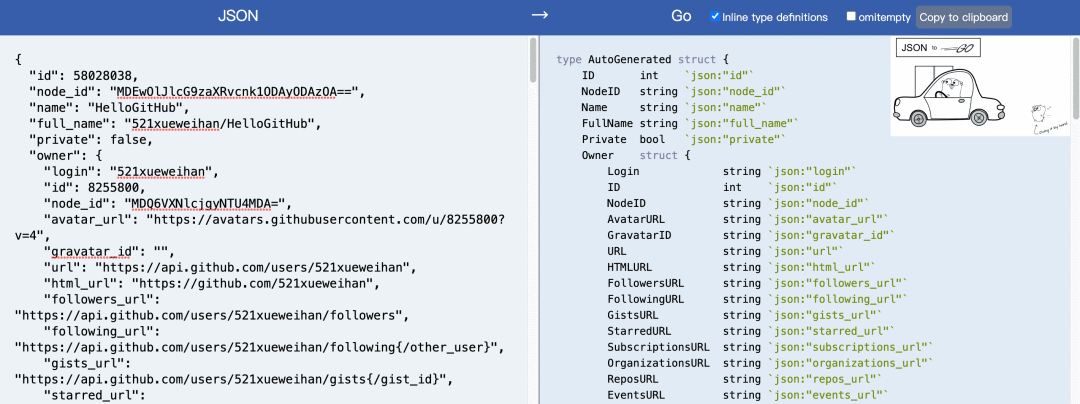Click the FollowingURL string field line
The height and width of the screenshot is (404, 1080).
[758, 299]
